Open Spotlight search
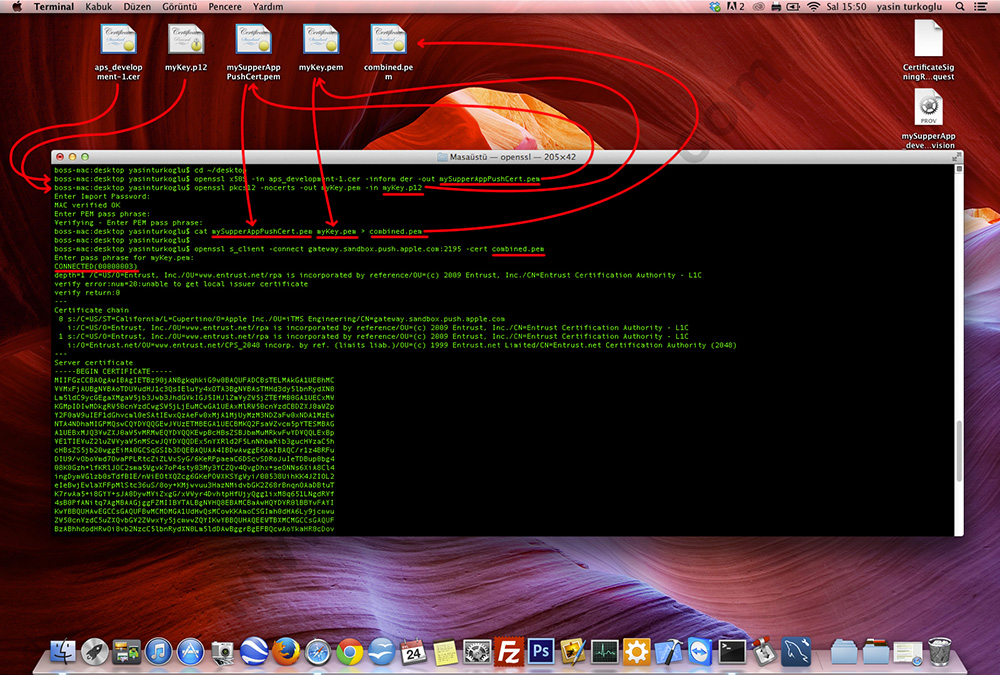 pos(960,6)
